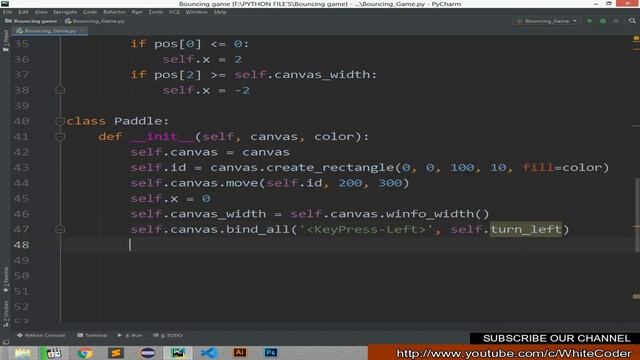Click '<KeyPress-Left>' string on line 47
640x360 pixels.
(366, 229)
